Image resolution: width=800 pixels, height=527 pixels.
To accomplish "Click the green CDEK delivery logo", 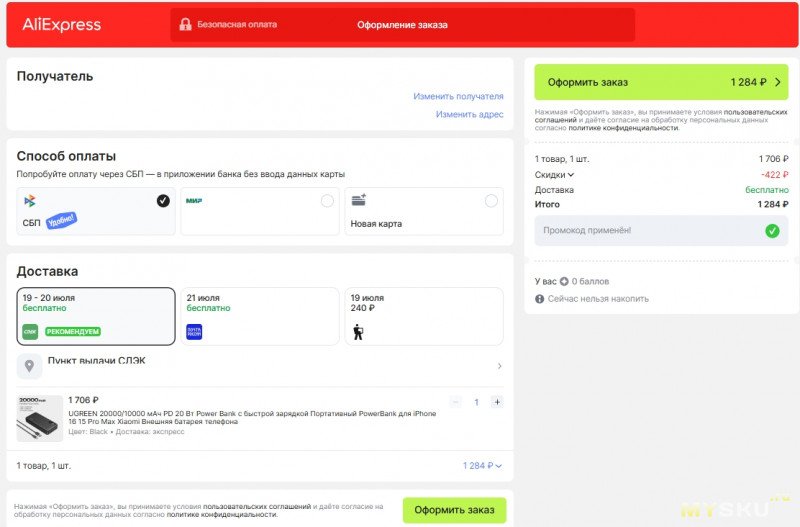I will (x=30, y=332).
